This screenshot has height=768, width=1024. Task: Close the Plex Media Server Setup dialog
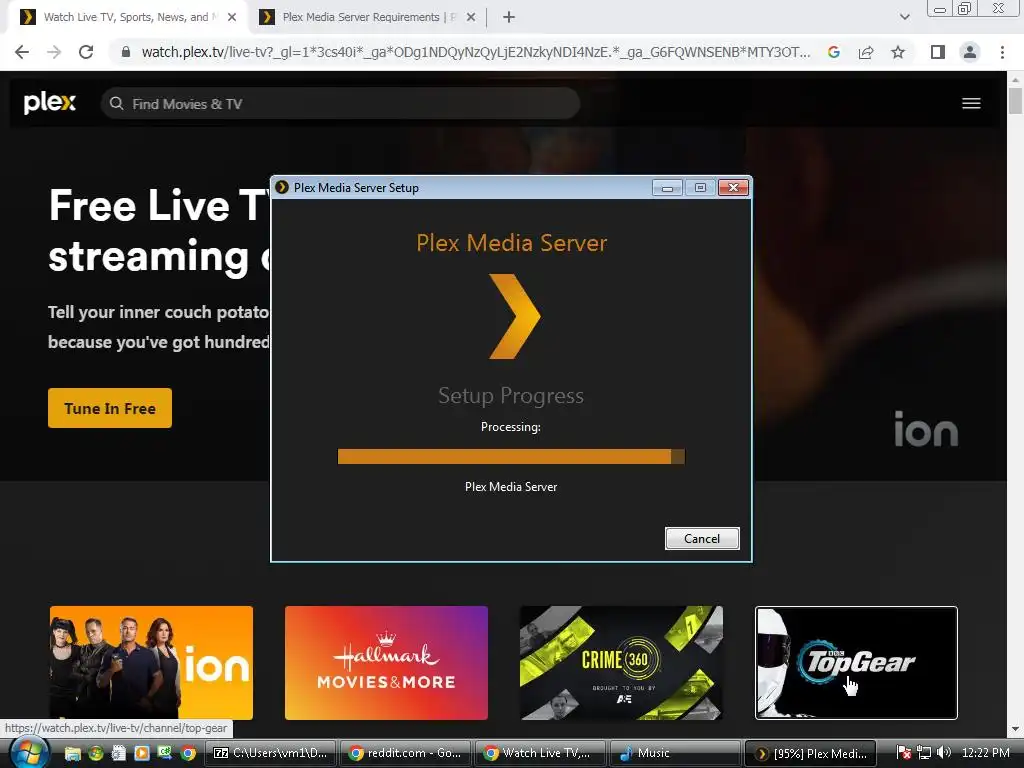point(733,188)
